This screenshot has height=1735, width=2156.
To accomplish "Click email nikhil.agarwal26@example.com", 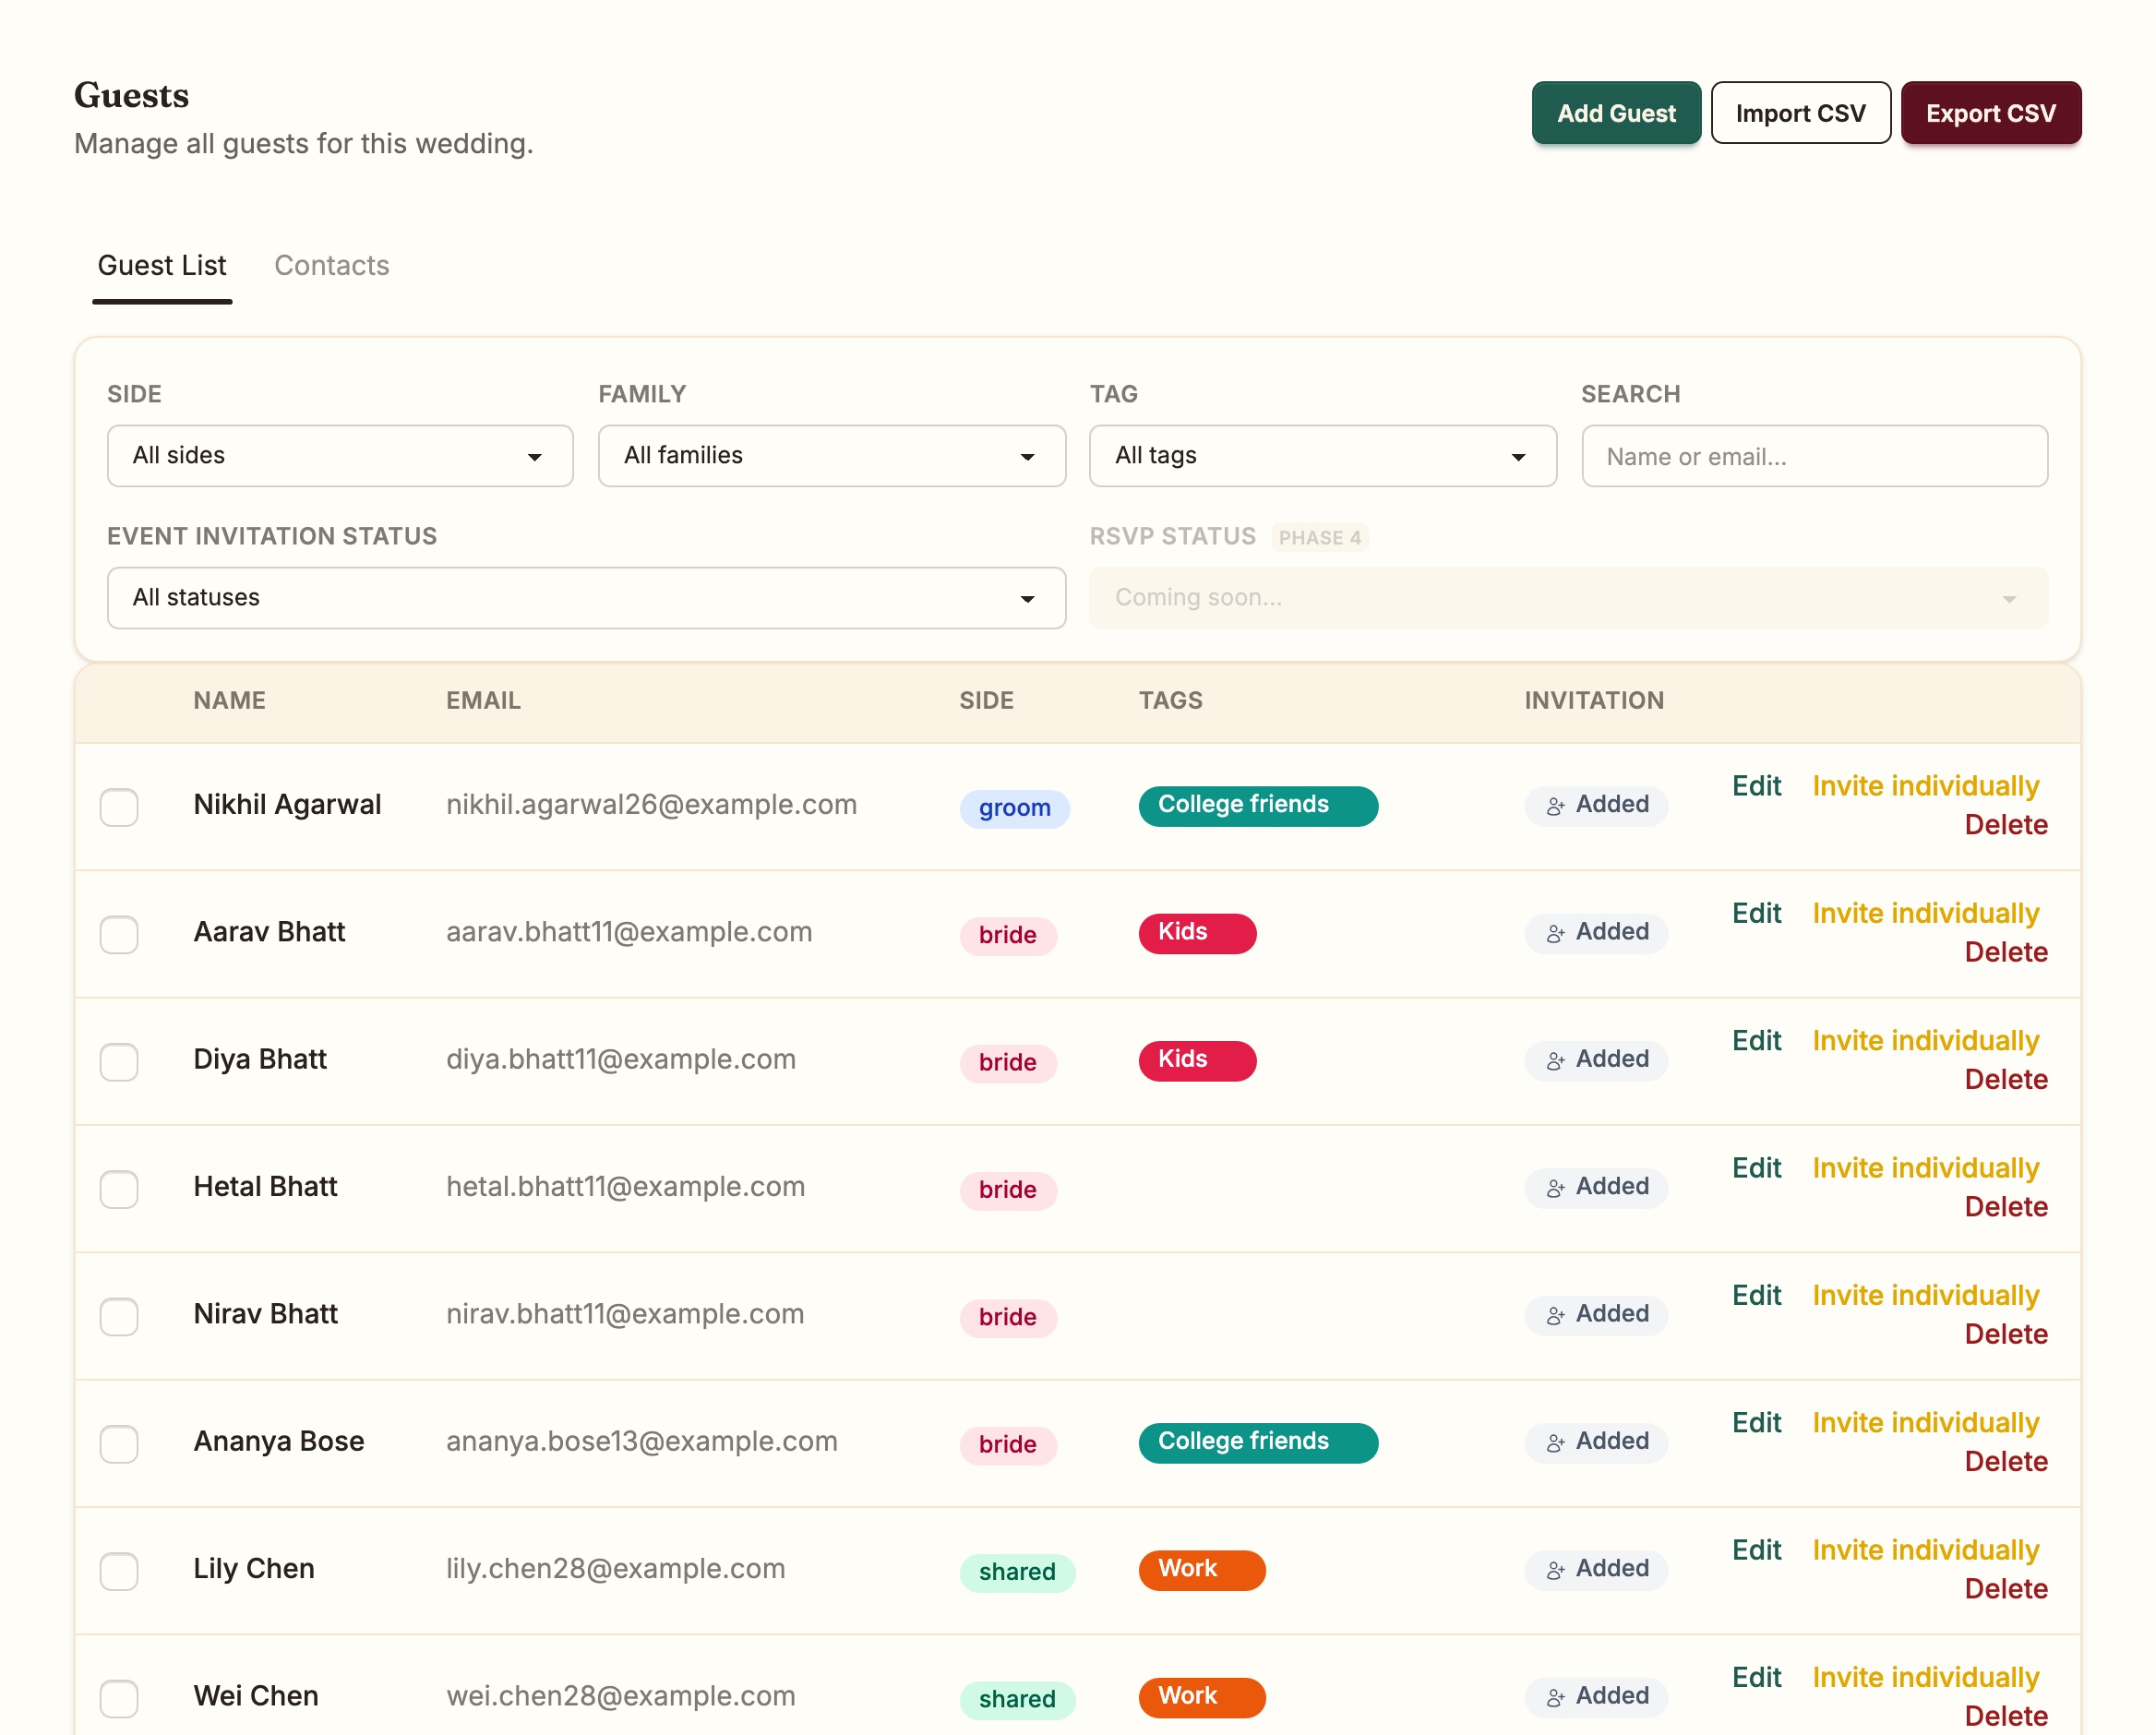I will (x=651, y=805).
